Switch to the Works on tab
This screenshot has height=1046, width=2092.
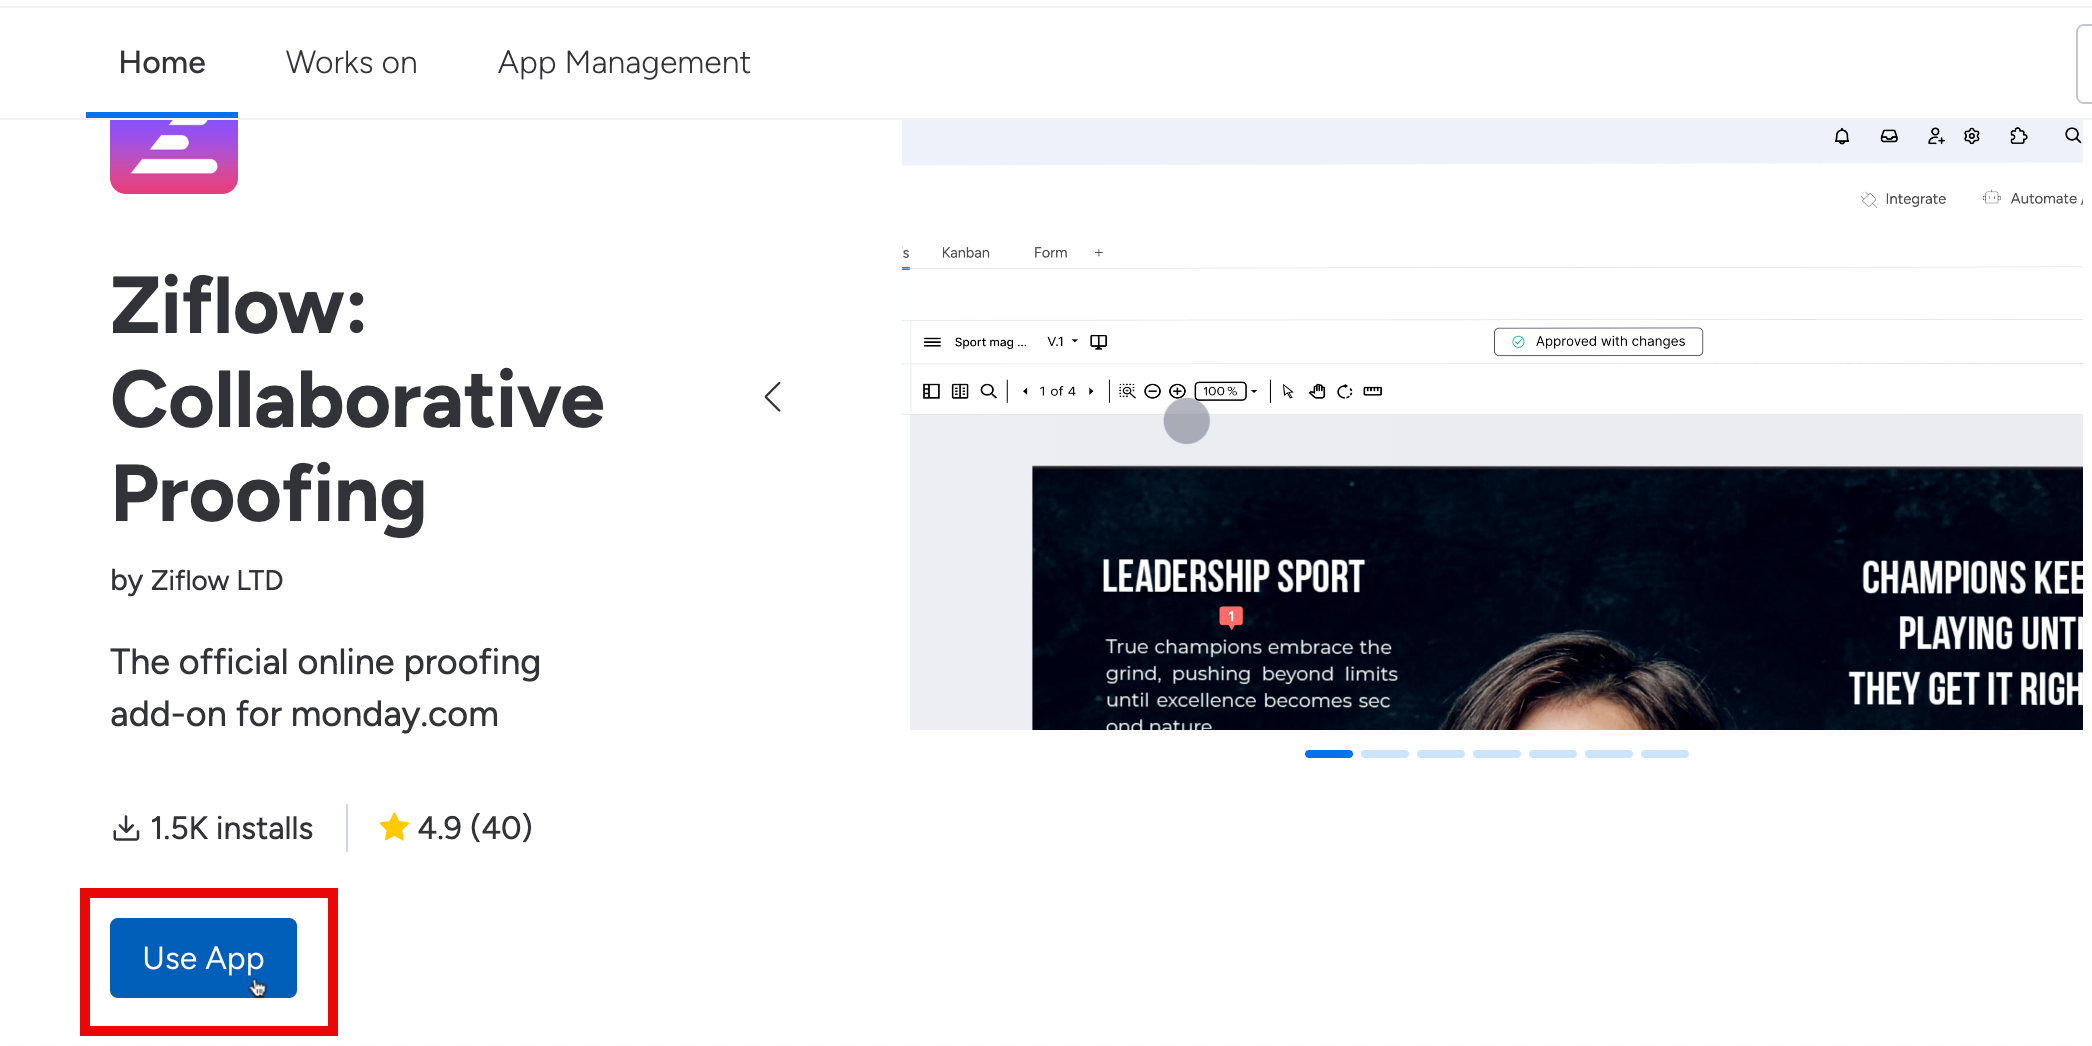351,63
